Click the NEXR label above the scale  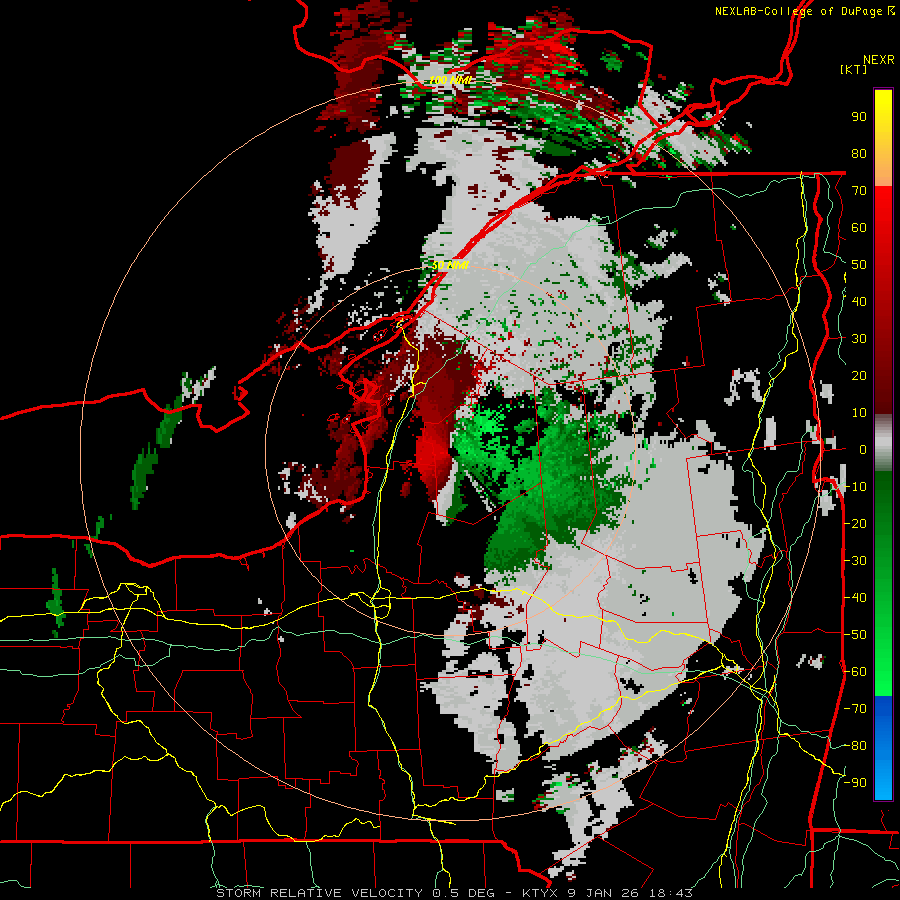879,60
